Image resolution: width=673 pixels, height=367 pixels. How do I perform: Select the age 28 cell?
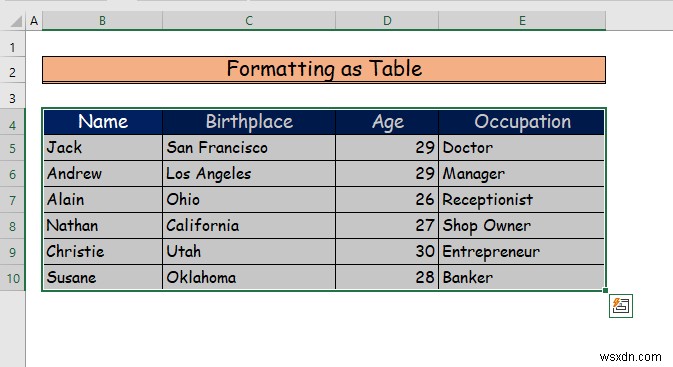coord(387,277)
